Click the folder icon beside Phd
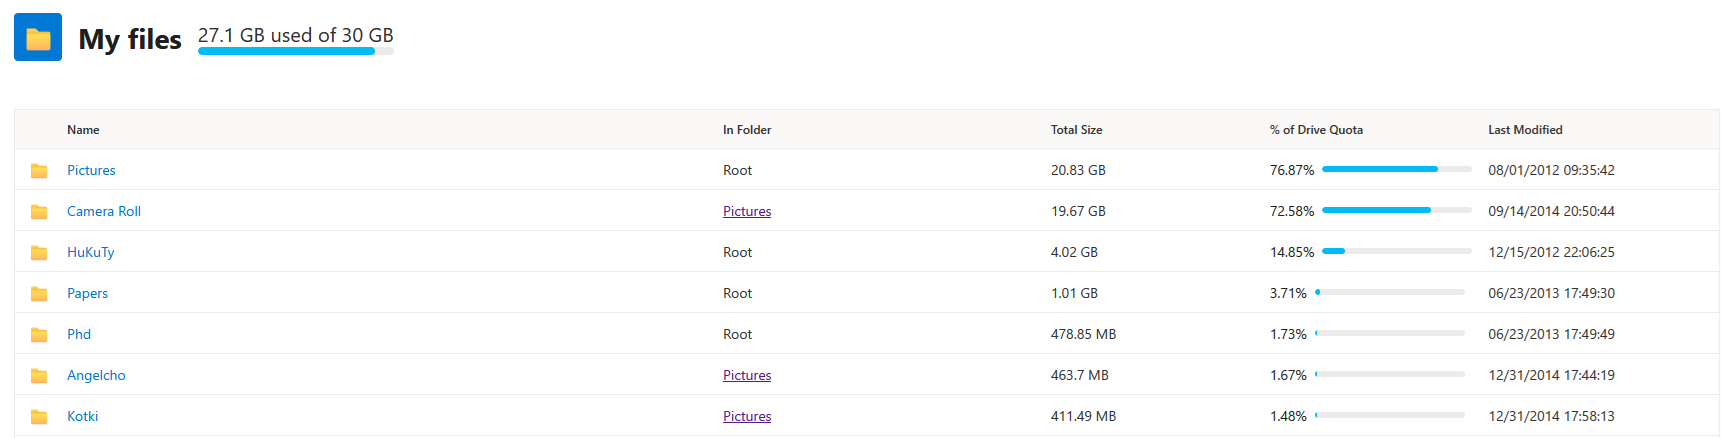 [39, 335]
